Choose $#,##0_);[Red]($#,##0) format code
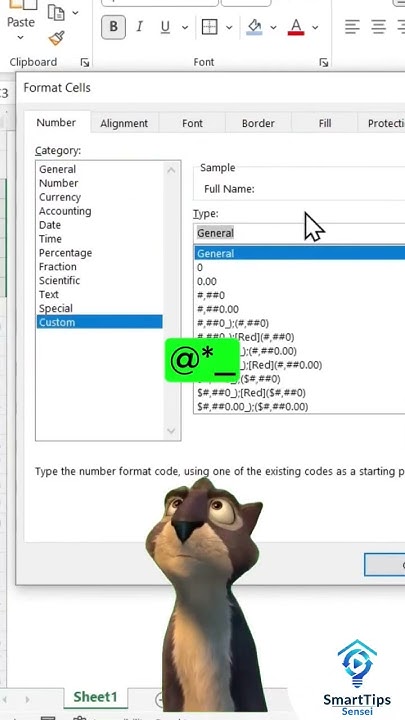Screen dimensions: 405x720 coord(299,393)
